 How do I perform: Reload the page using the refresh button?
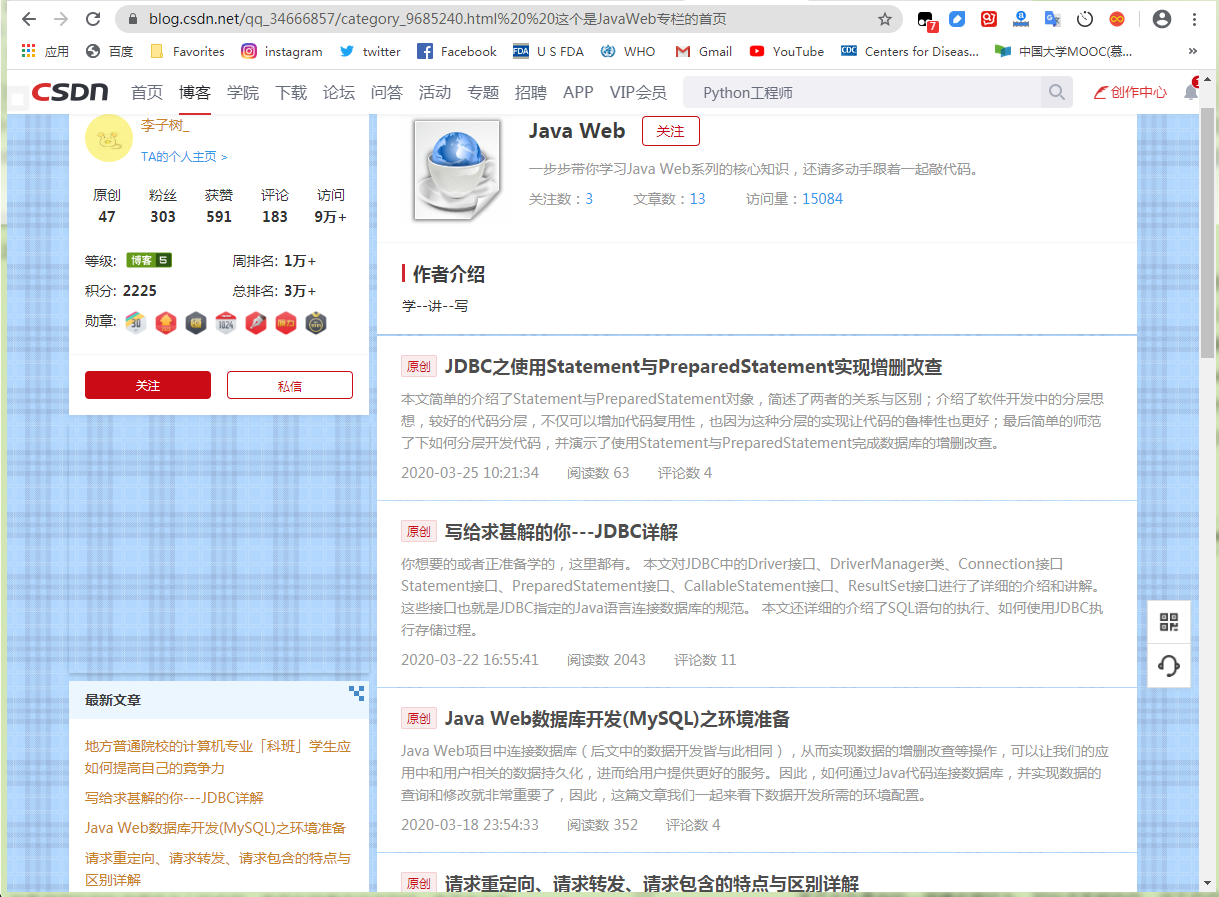click(x=93, y=19)
